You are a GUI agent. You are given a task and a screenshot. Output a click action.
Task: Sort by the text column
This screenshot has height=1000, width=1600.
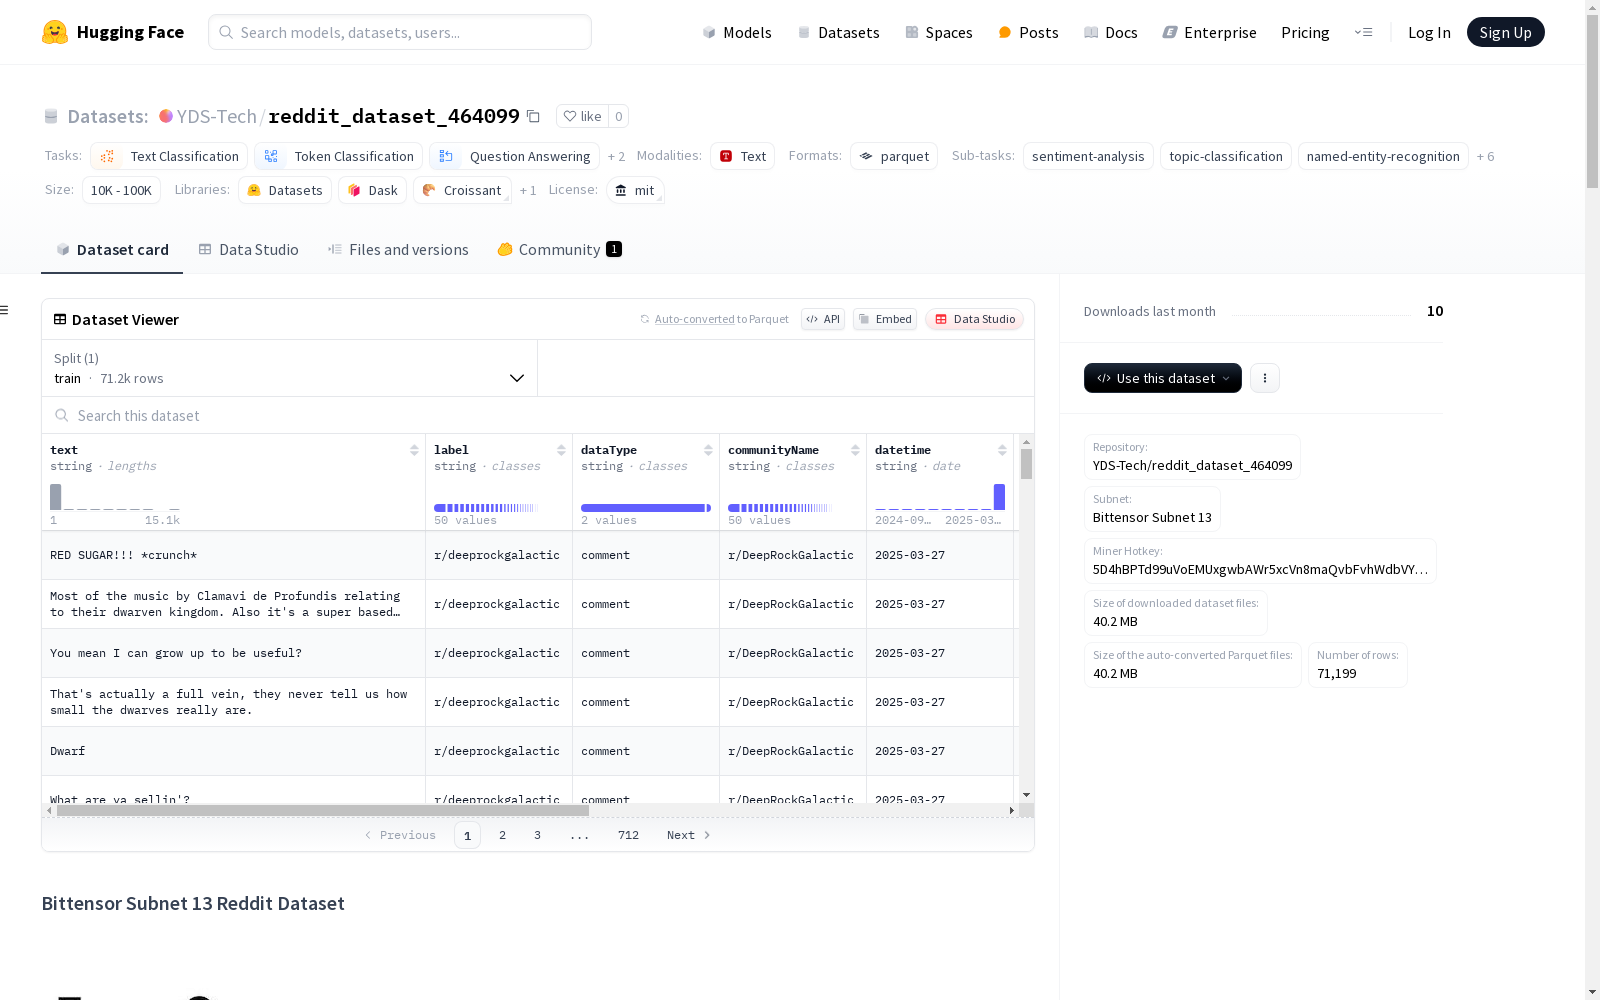click(x=414, y=450)
